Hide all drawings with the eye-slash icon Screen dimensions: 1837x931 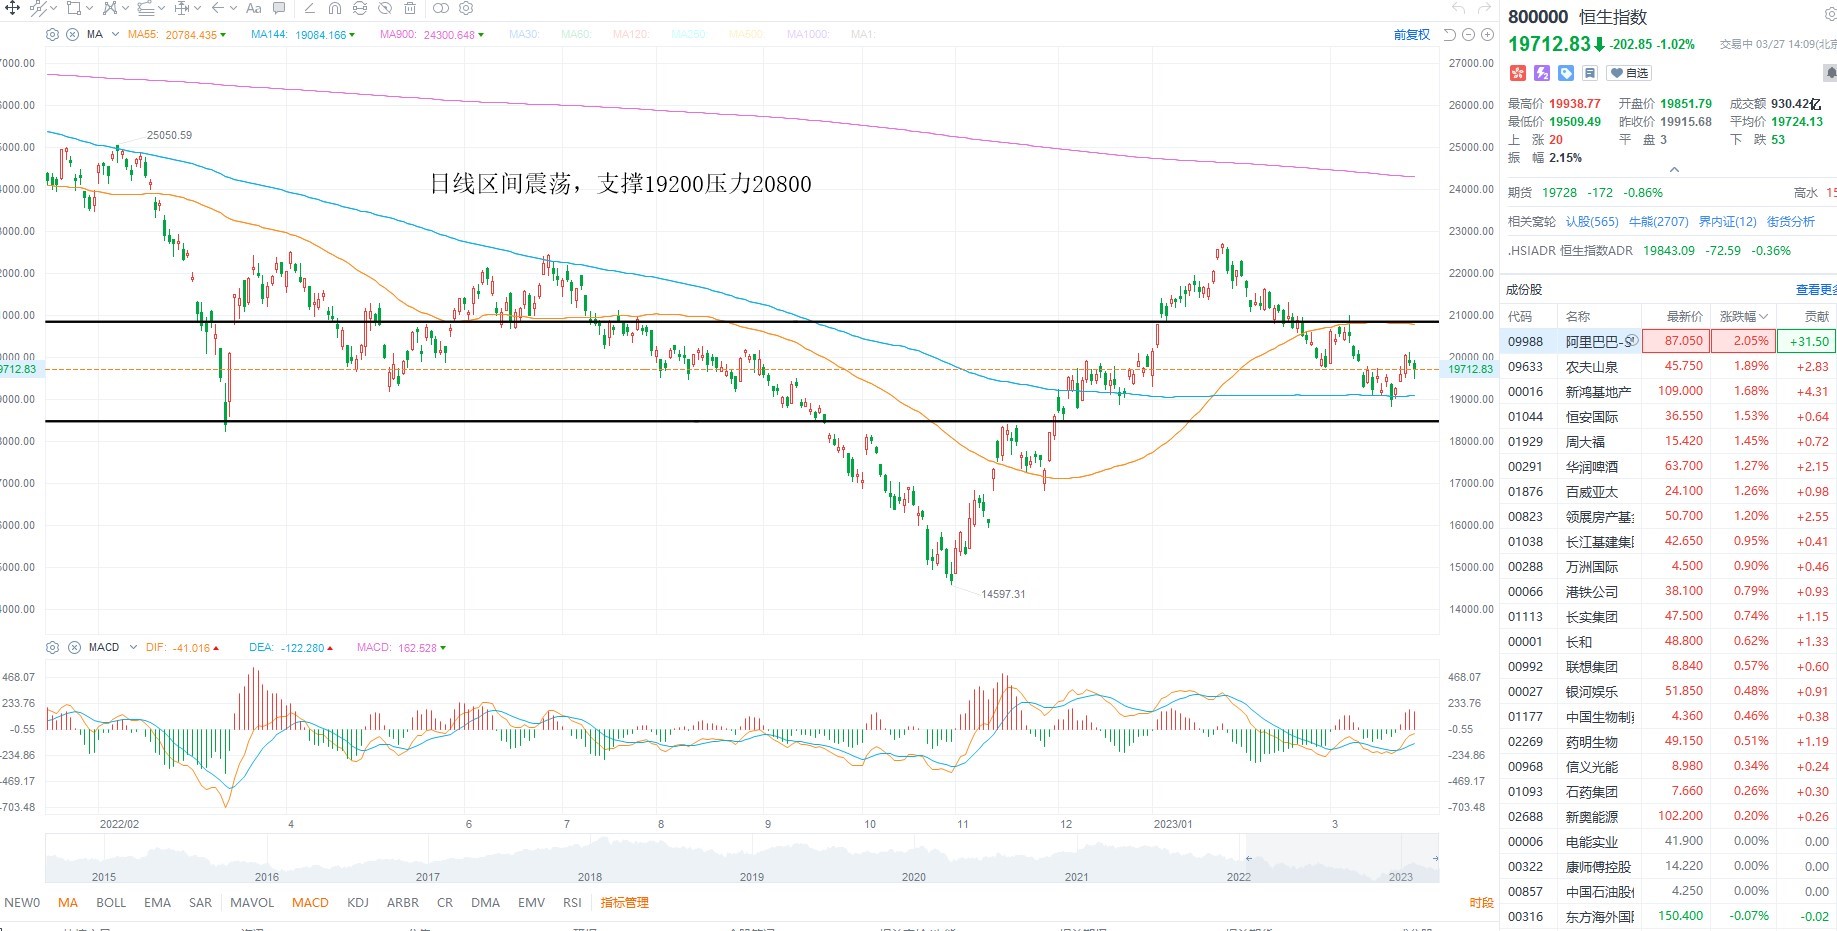(385, 8)
